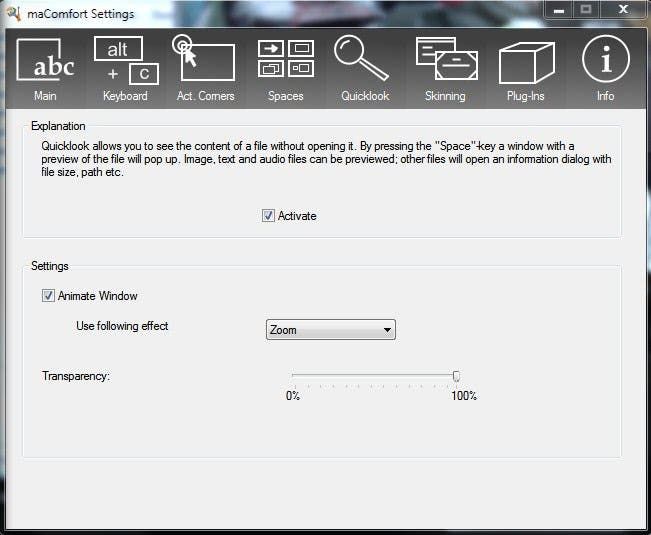
Task: Click the maComfort app icon in title bar
Action: 13,13
